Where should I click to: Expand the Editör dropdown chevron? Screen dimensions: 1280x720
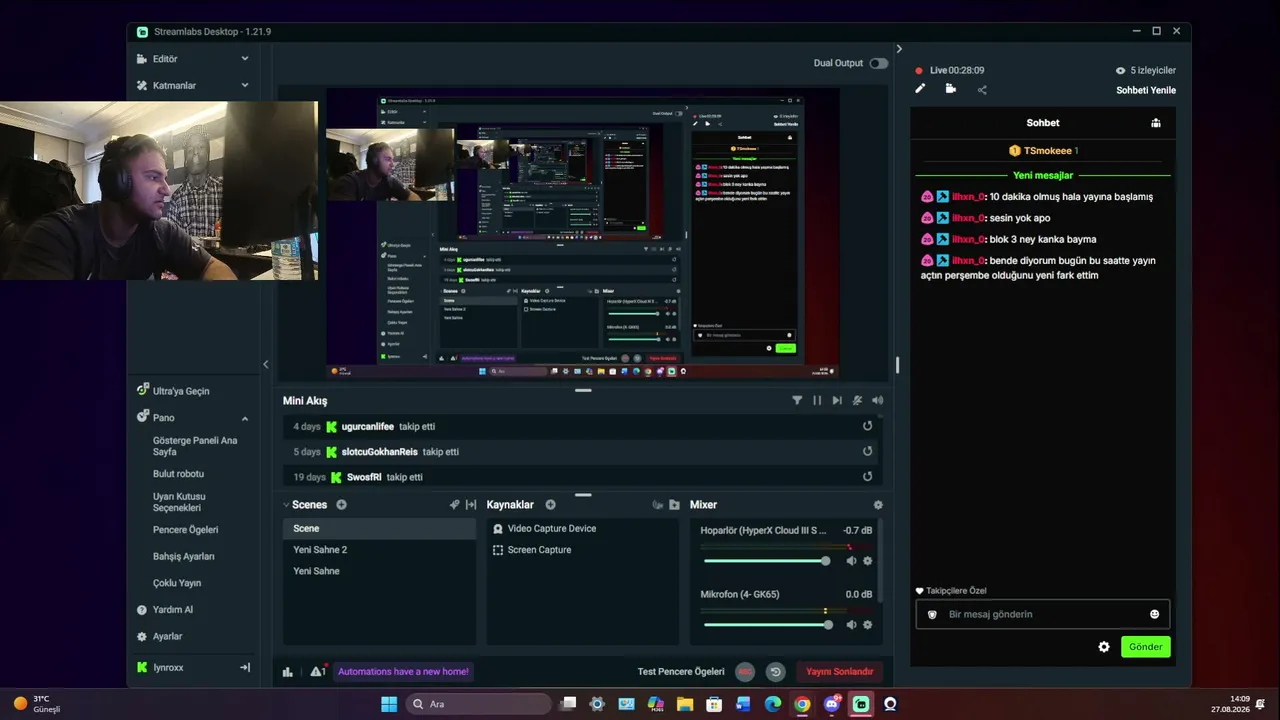point(245,59)
